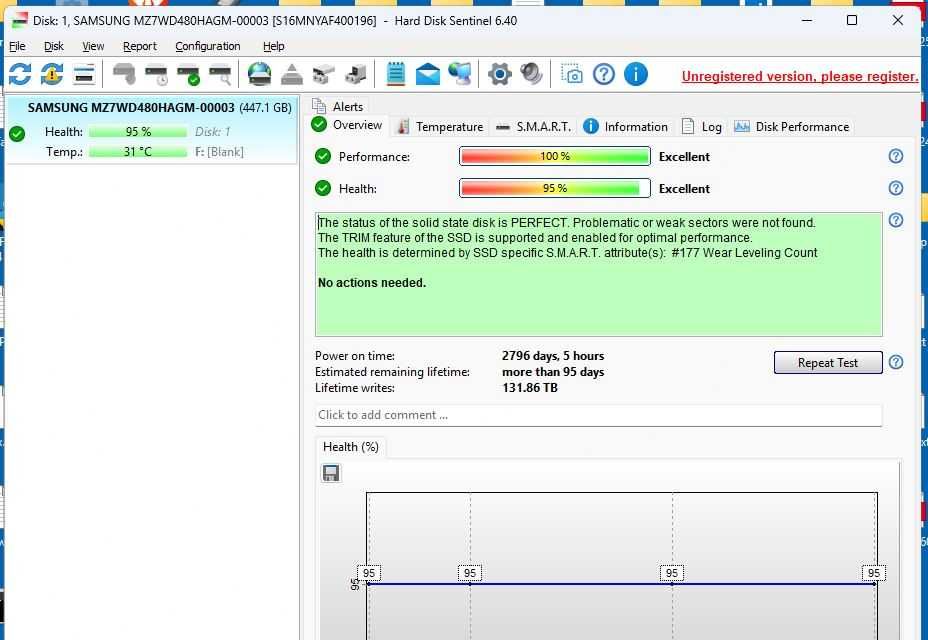This screenshot has height=640, width=928.
Task: Open the File menu
Action: pyautogui.click(x=17, y=46)
